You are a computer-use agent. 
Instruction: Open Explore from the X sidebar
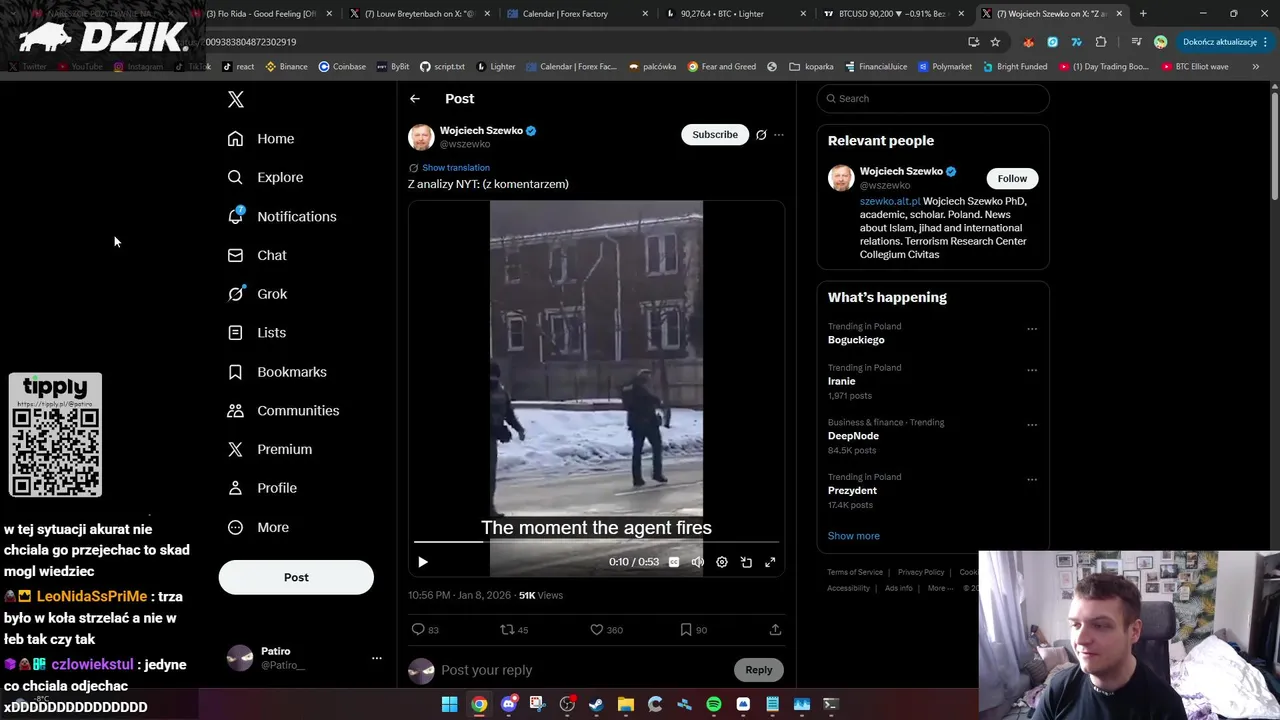(x=265, y=177)
